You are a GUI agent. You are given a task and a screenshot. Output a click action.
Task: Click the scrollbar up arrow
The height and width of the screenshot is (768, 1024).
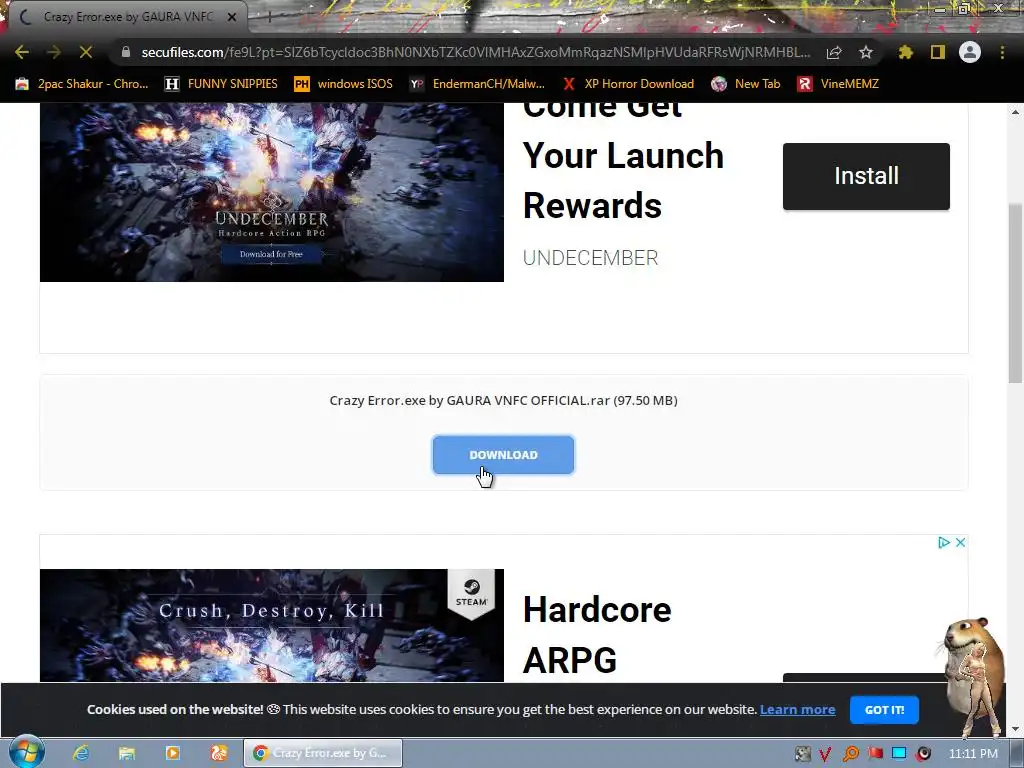(1015, 112)
